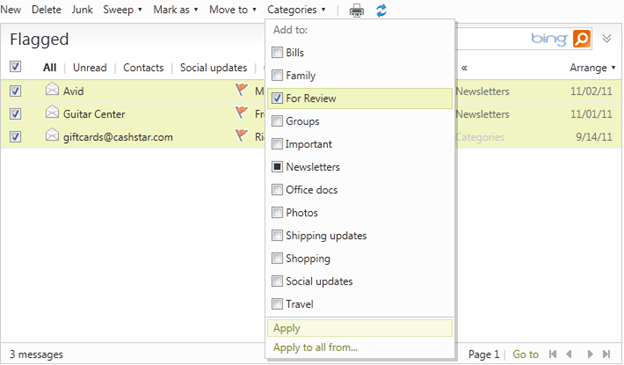Check the Shipping updates category
Viewport: 624px width, 365px height.
pos(277,235)
